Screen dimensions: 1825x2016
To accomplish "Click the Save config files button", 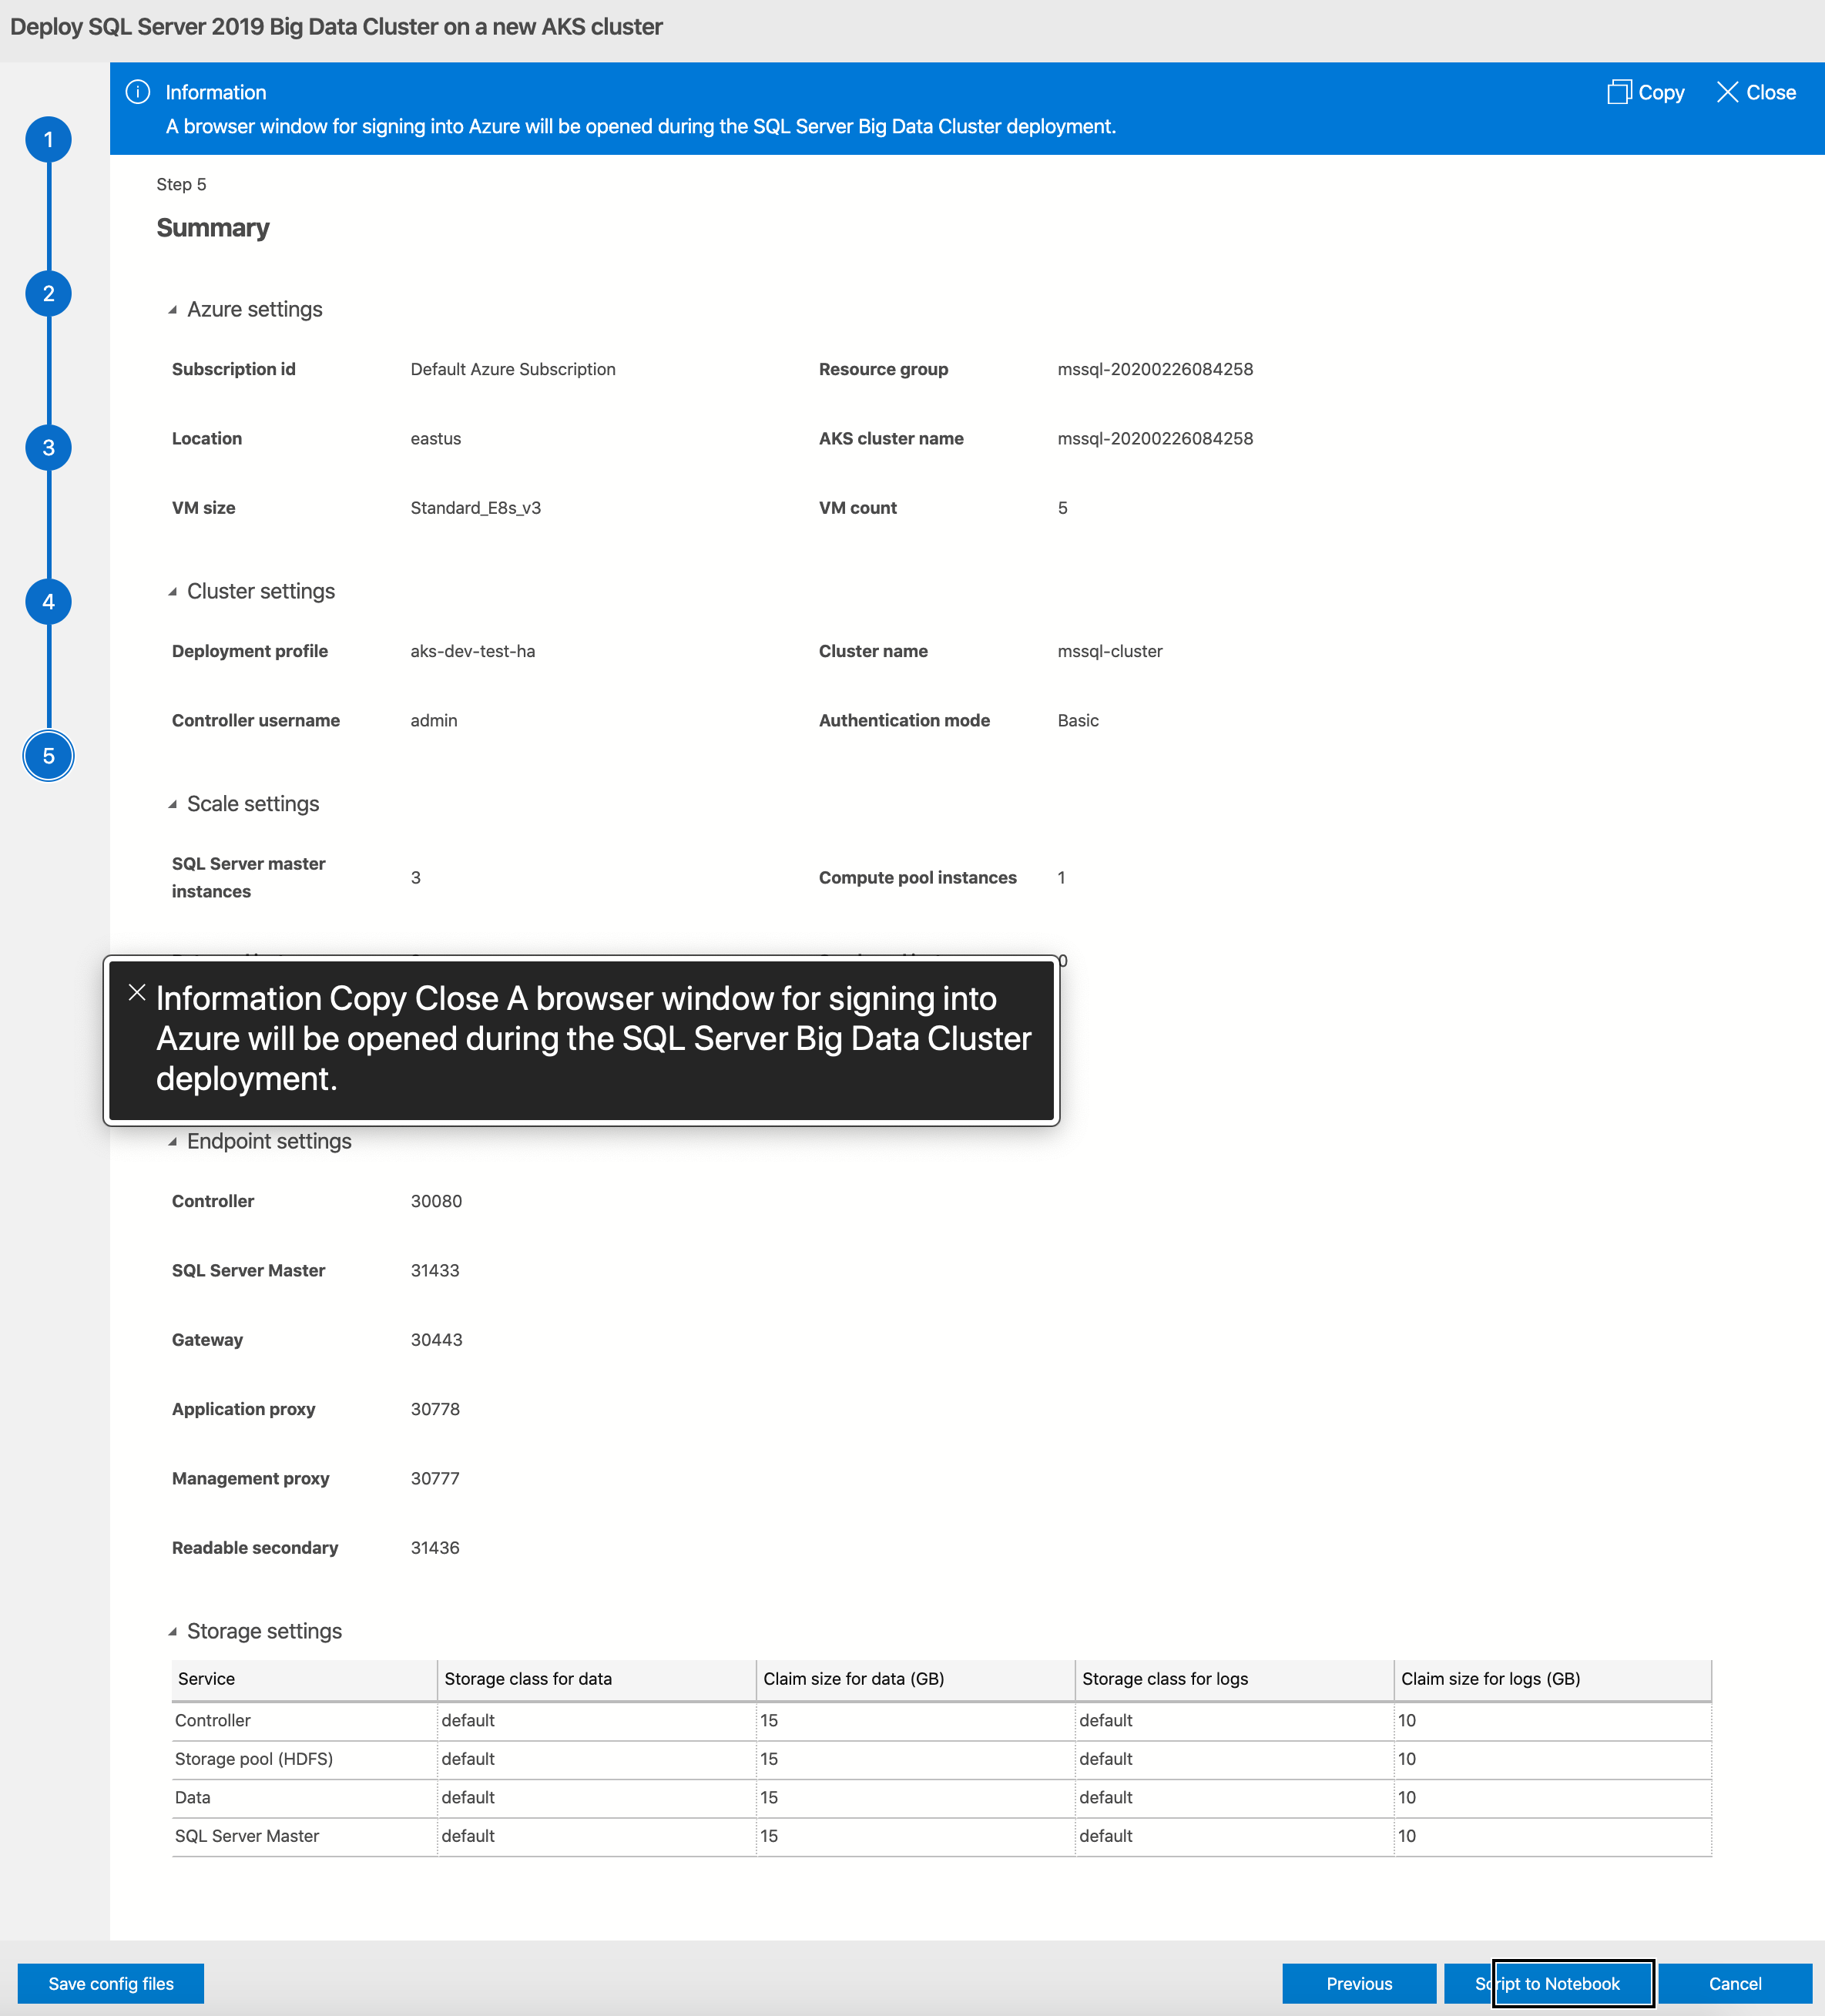I will click(x=111, y=1983).
